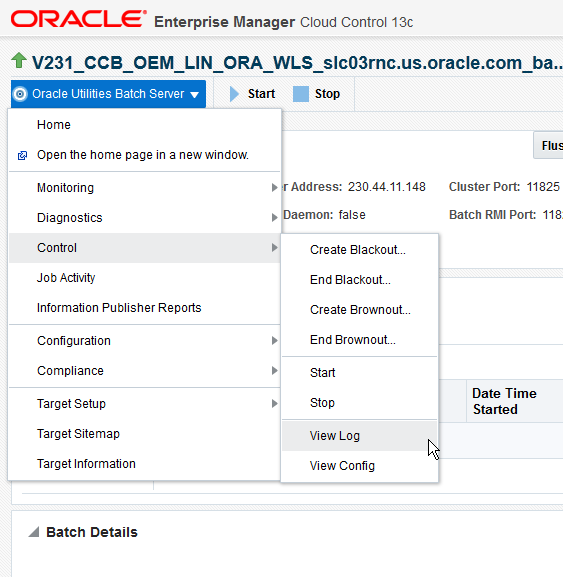The image size is (563, 577).
Task: Click the Start toolbar button label
Action: tap(261, 94)
